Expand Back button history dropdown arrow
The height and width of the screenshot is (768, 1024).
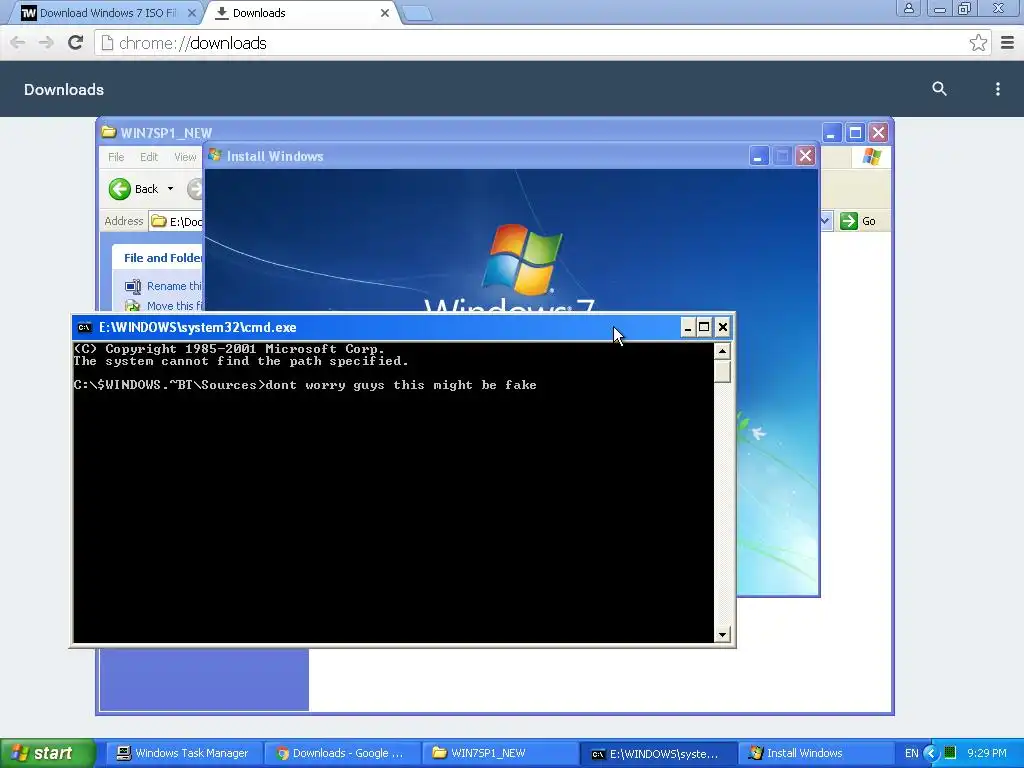(170, 189)
